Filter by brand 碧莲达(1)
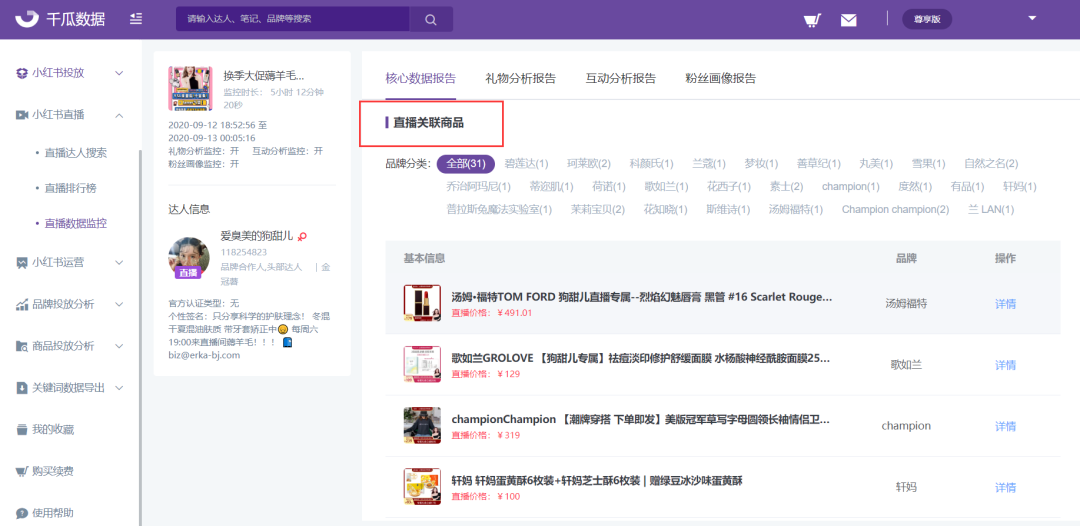This screenshot has height=526, width=1080. coord(526,164)
